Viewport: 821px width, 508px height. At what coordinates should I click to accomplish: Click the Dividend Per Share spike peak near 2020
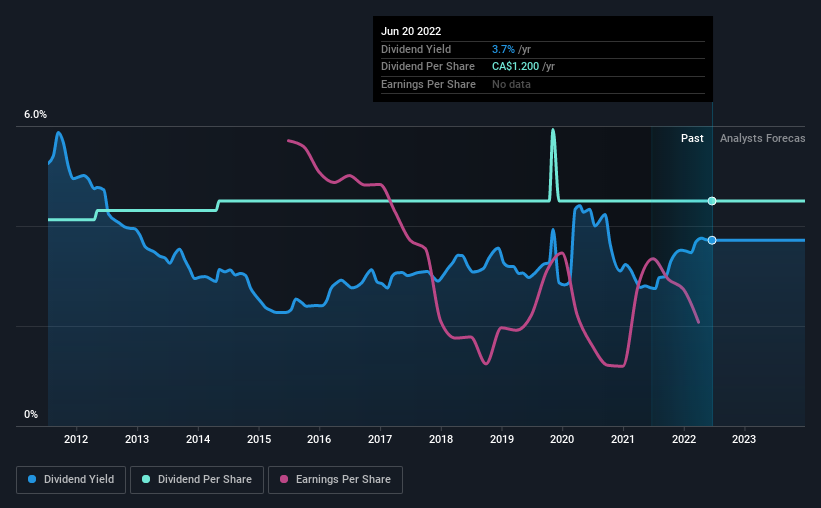click(553, 130)
